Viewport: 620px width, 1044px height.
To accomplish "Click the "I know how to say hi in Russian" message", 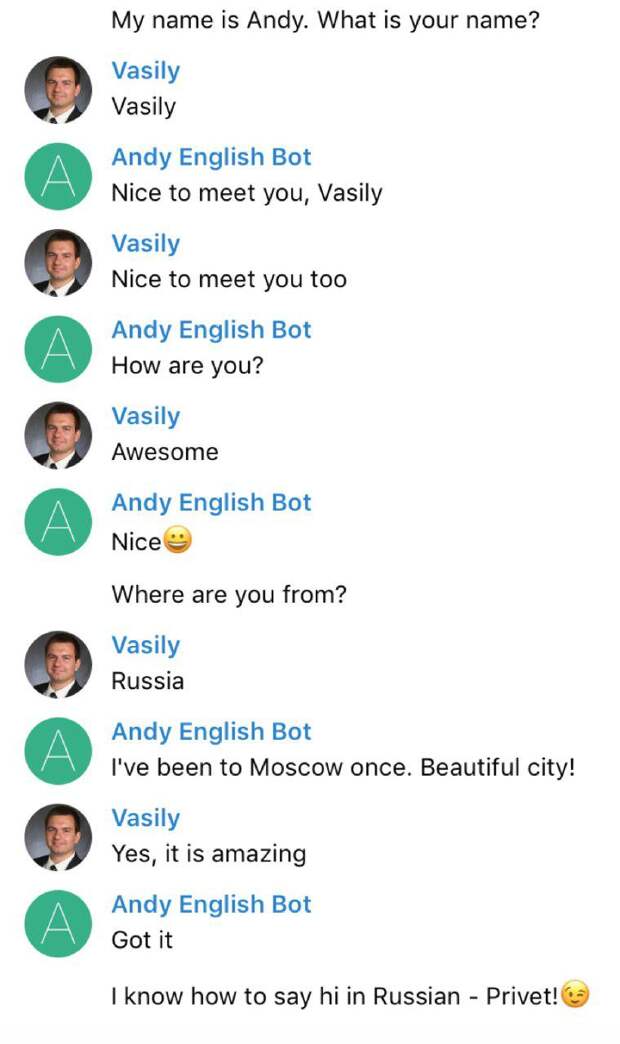I will [x=335, y=996].
